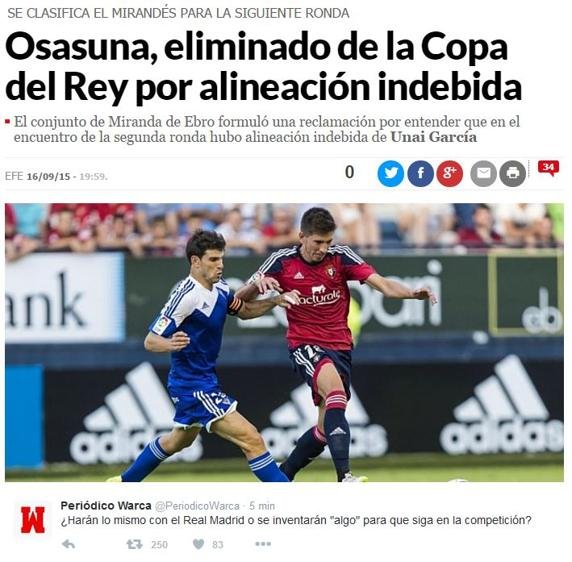
Task: Click the share counter showing 0
Action: click(349, 172)
